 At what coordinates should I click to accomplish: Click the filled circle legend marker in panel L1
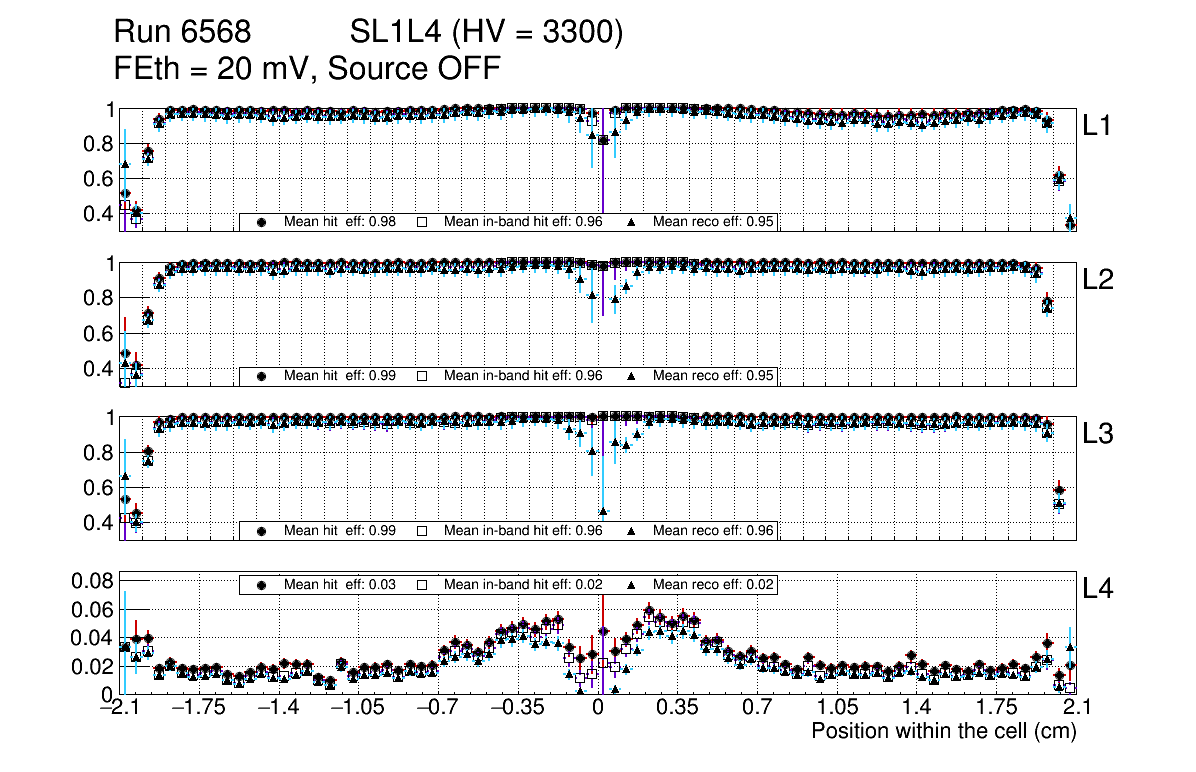point(262,222)
